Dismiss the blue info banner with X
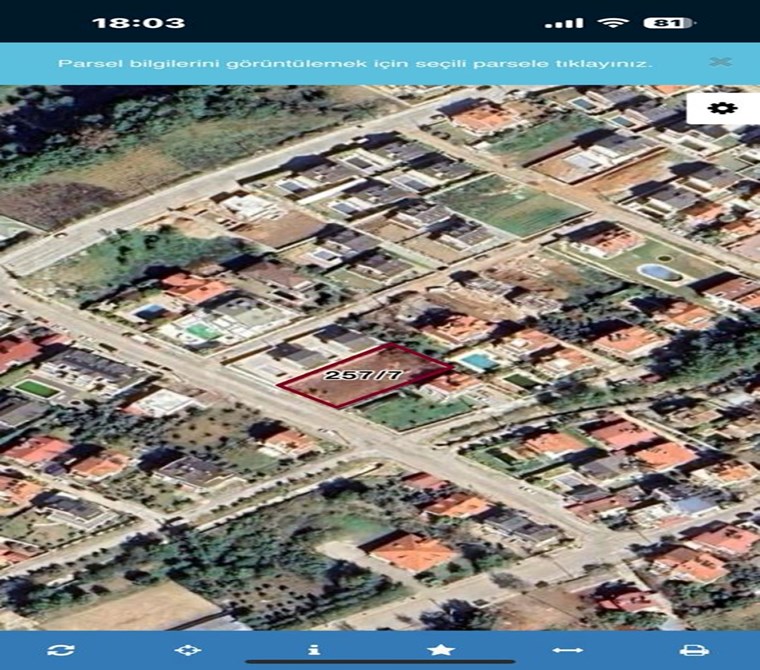Image resolution: width=760 pixels, height=670 pixels. [x=720, y=62]
